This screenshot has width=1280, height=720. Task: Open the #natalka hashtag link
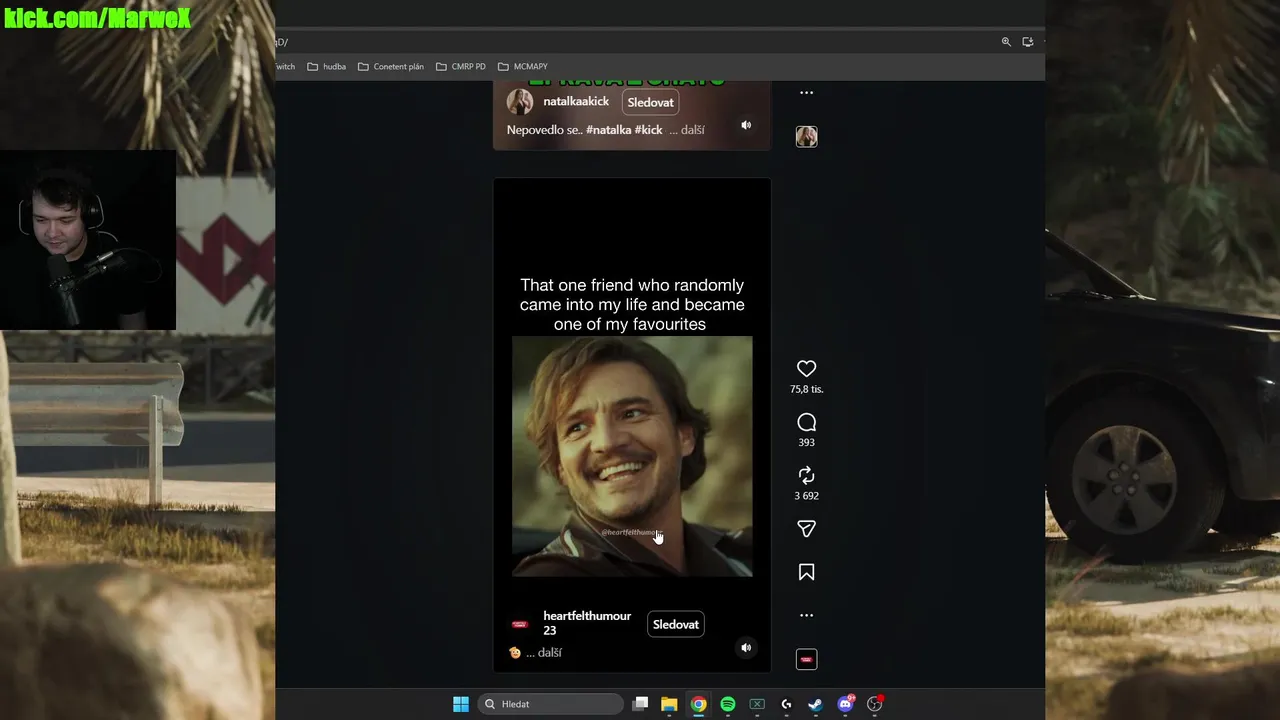coord(608,130)
